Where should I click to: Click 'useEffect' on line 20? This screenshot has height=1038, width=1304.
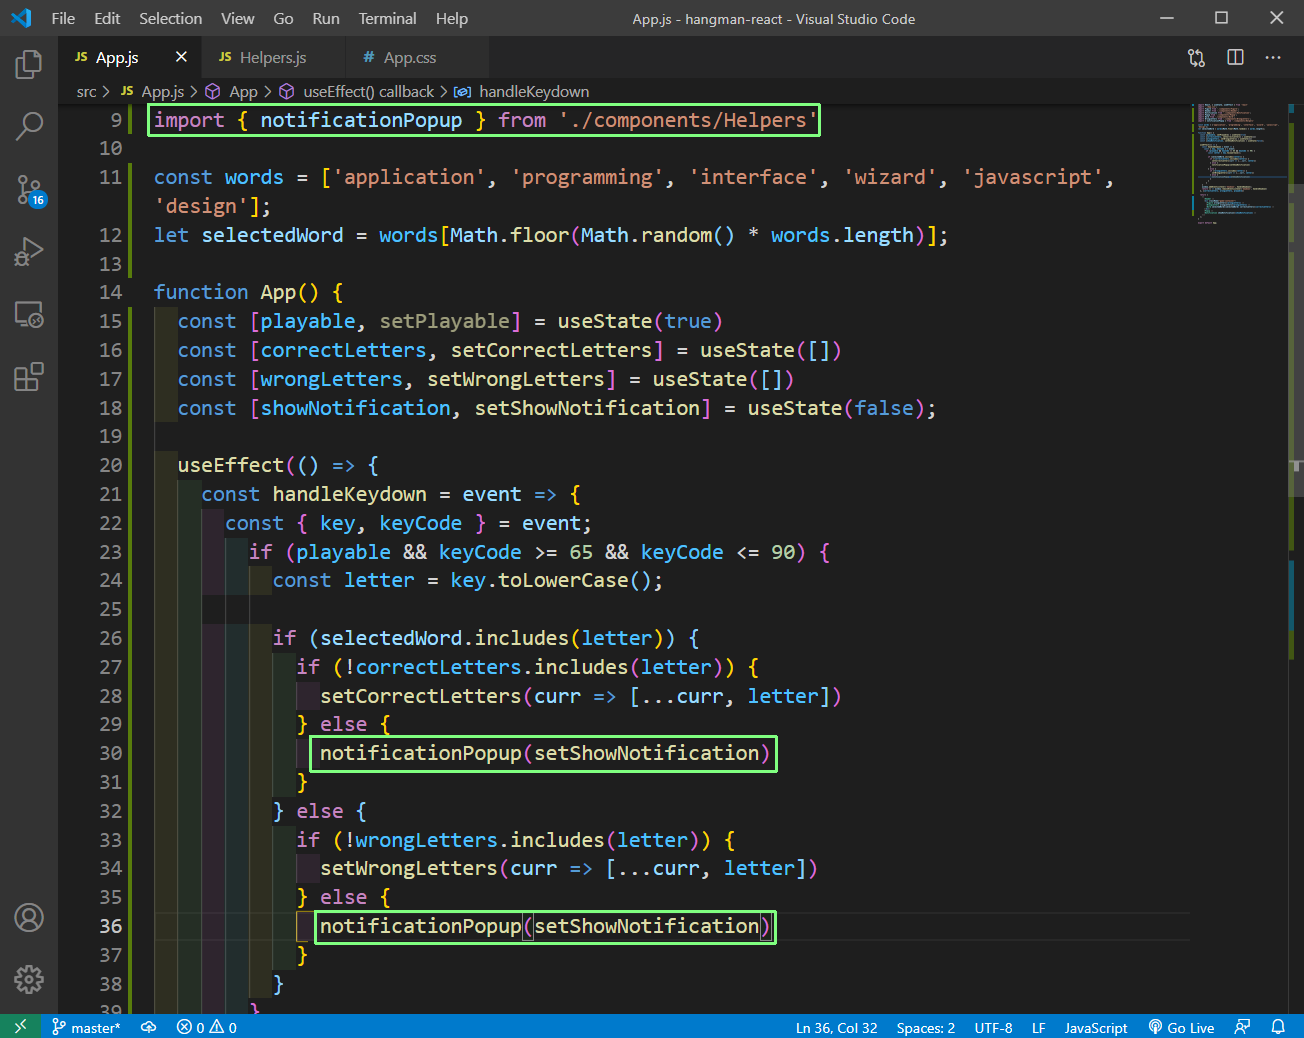pos(231,465)
